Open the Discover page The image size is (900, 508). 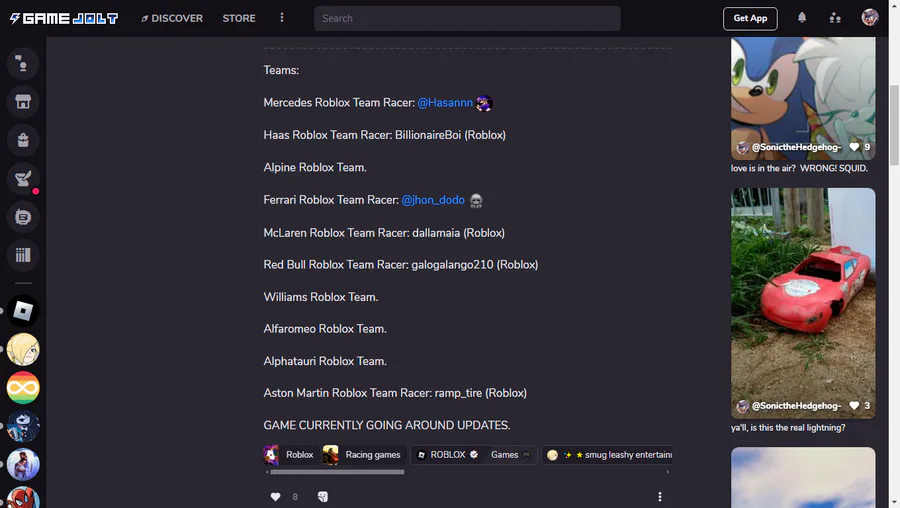(x=172, y=18)
